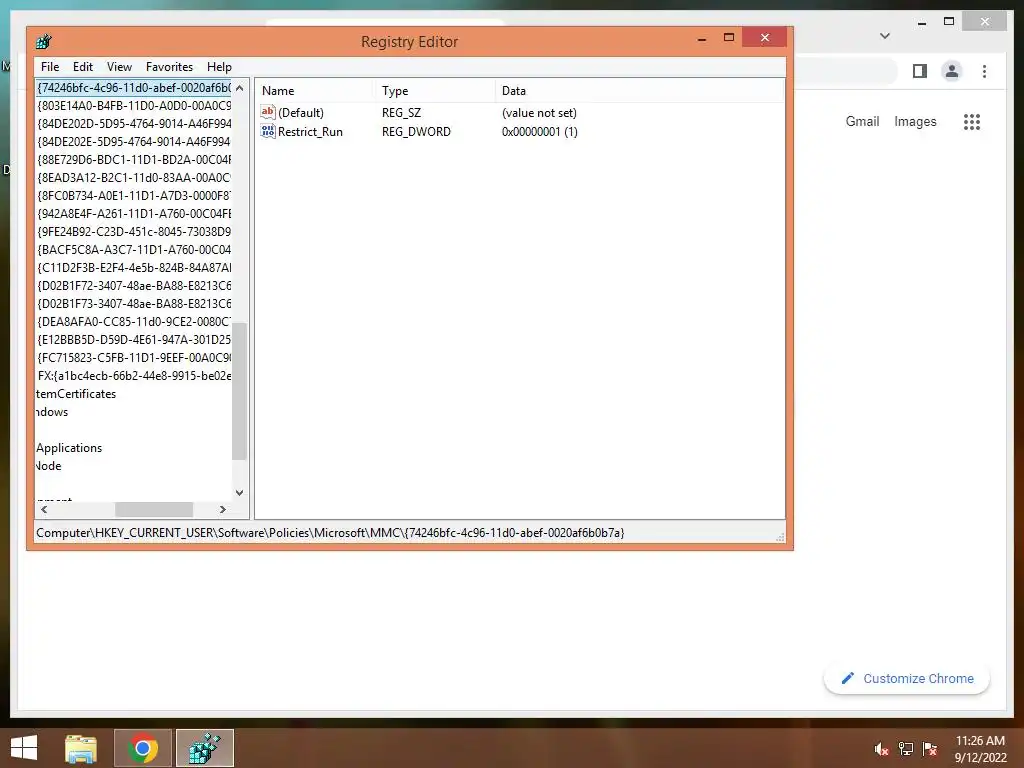The width and height of the screenshot is (1024, 768).
Task: Open Gmail link in Chrome window
Action: click(862, 121)
